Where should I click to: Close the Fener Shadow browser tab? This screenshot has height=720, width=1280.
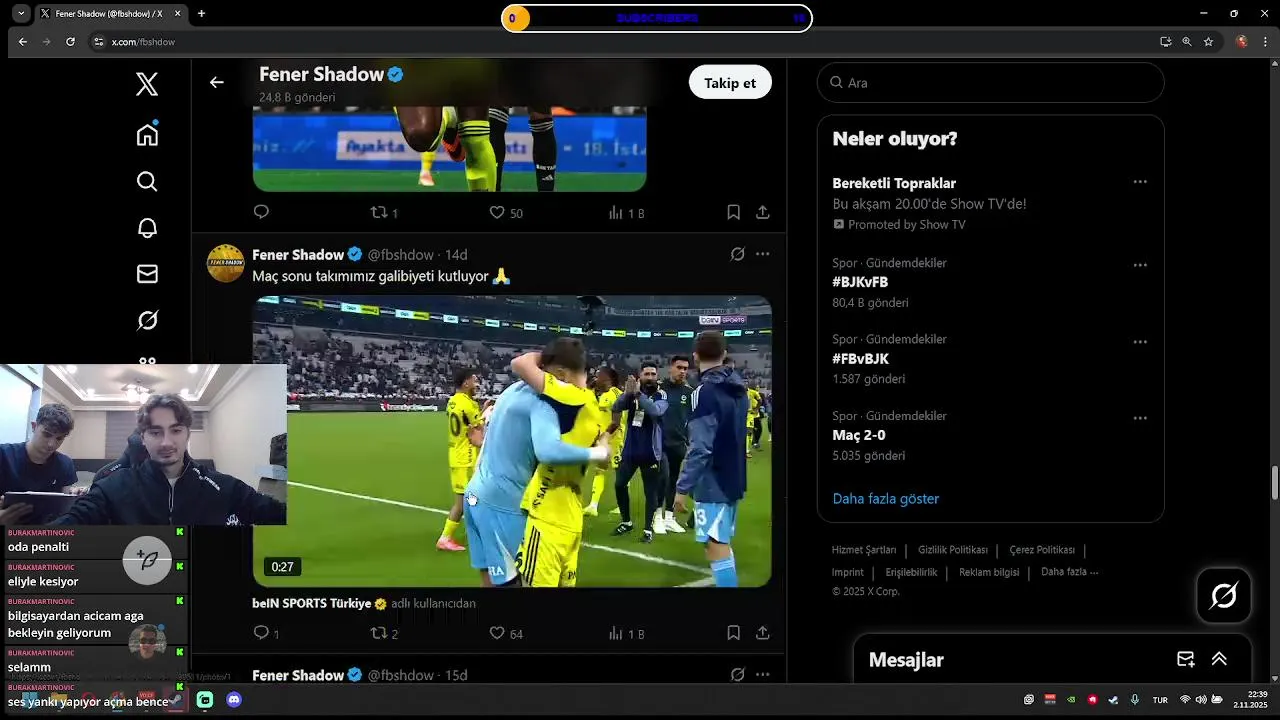178,14
